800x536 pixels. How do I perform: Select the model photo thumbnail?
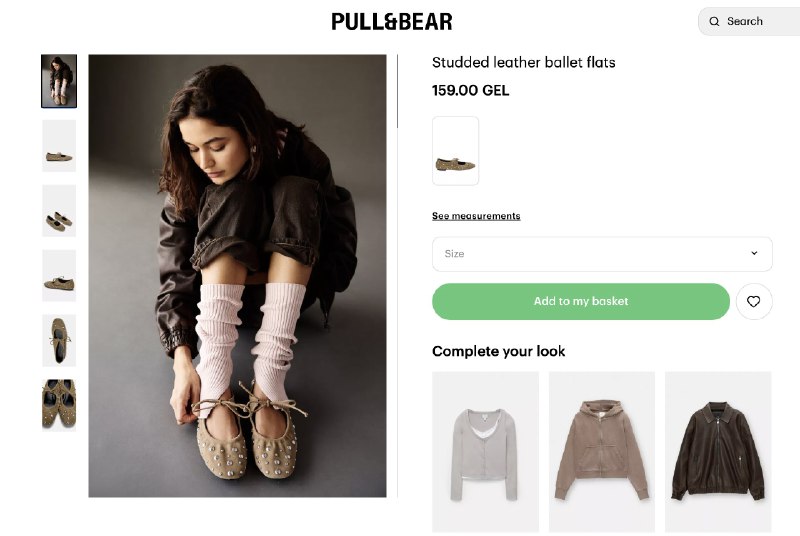pyautogui.click(x=59, y=81)
